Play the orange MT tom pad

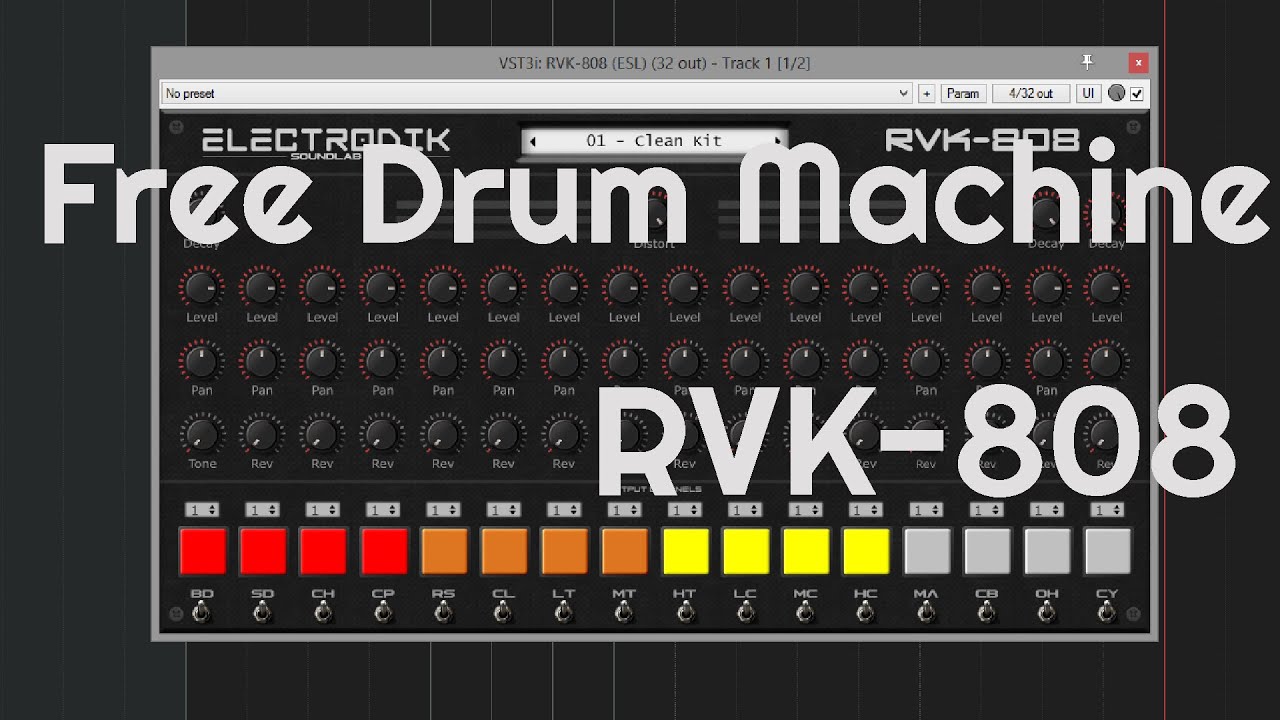point(625,551)
